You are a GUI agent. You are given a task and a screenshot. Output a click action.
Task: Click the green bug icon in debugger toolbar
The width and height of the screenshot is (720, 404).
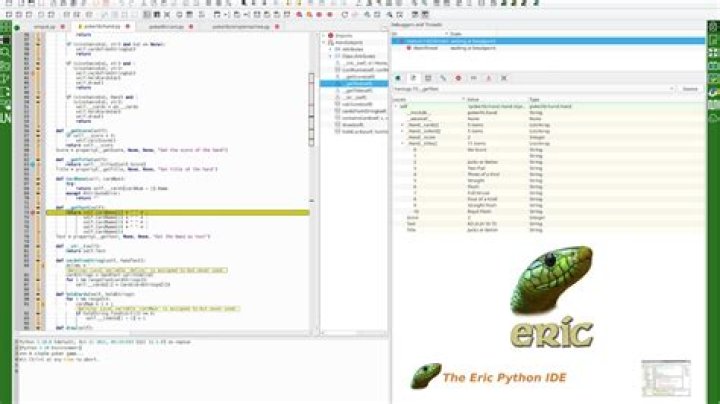click(398, 78)
